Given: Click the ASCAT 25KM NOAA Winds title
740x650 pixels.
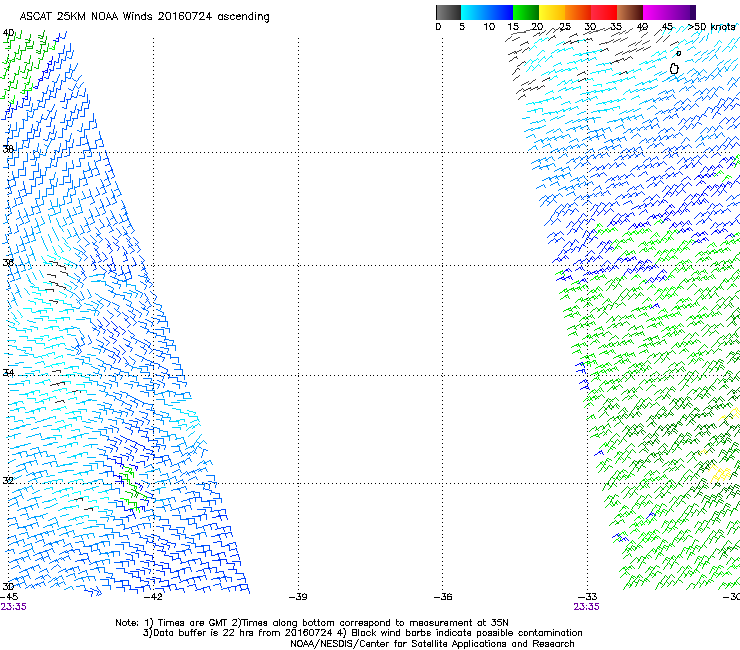Looking at the screenshot, I should [x=144, y=17].
